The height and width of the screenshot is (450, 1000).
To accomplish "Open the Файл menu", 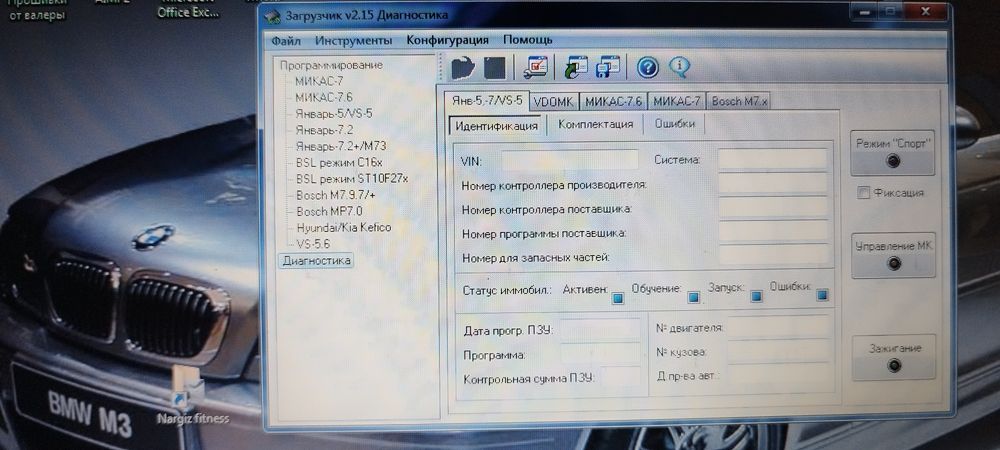I will click(x=286, y=40).
